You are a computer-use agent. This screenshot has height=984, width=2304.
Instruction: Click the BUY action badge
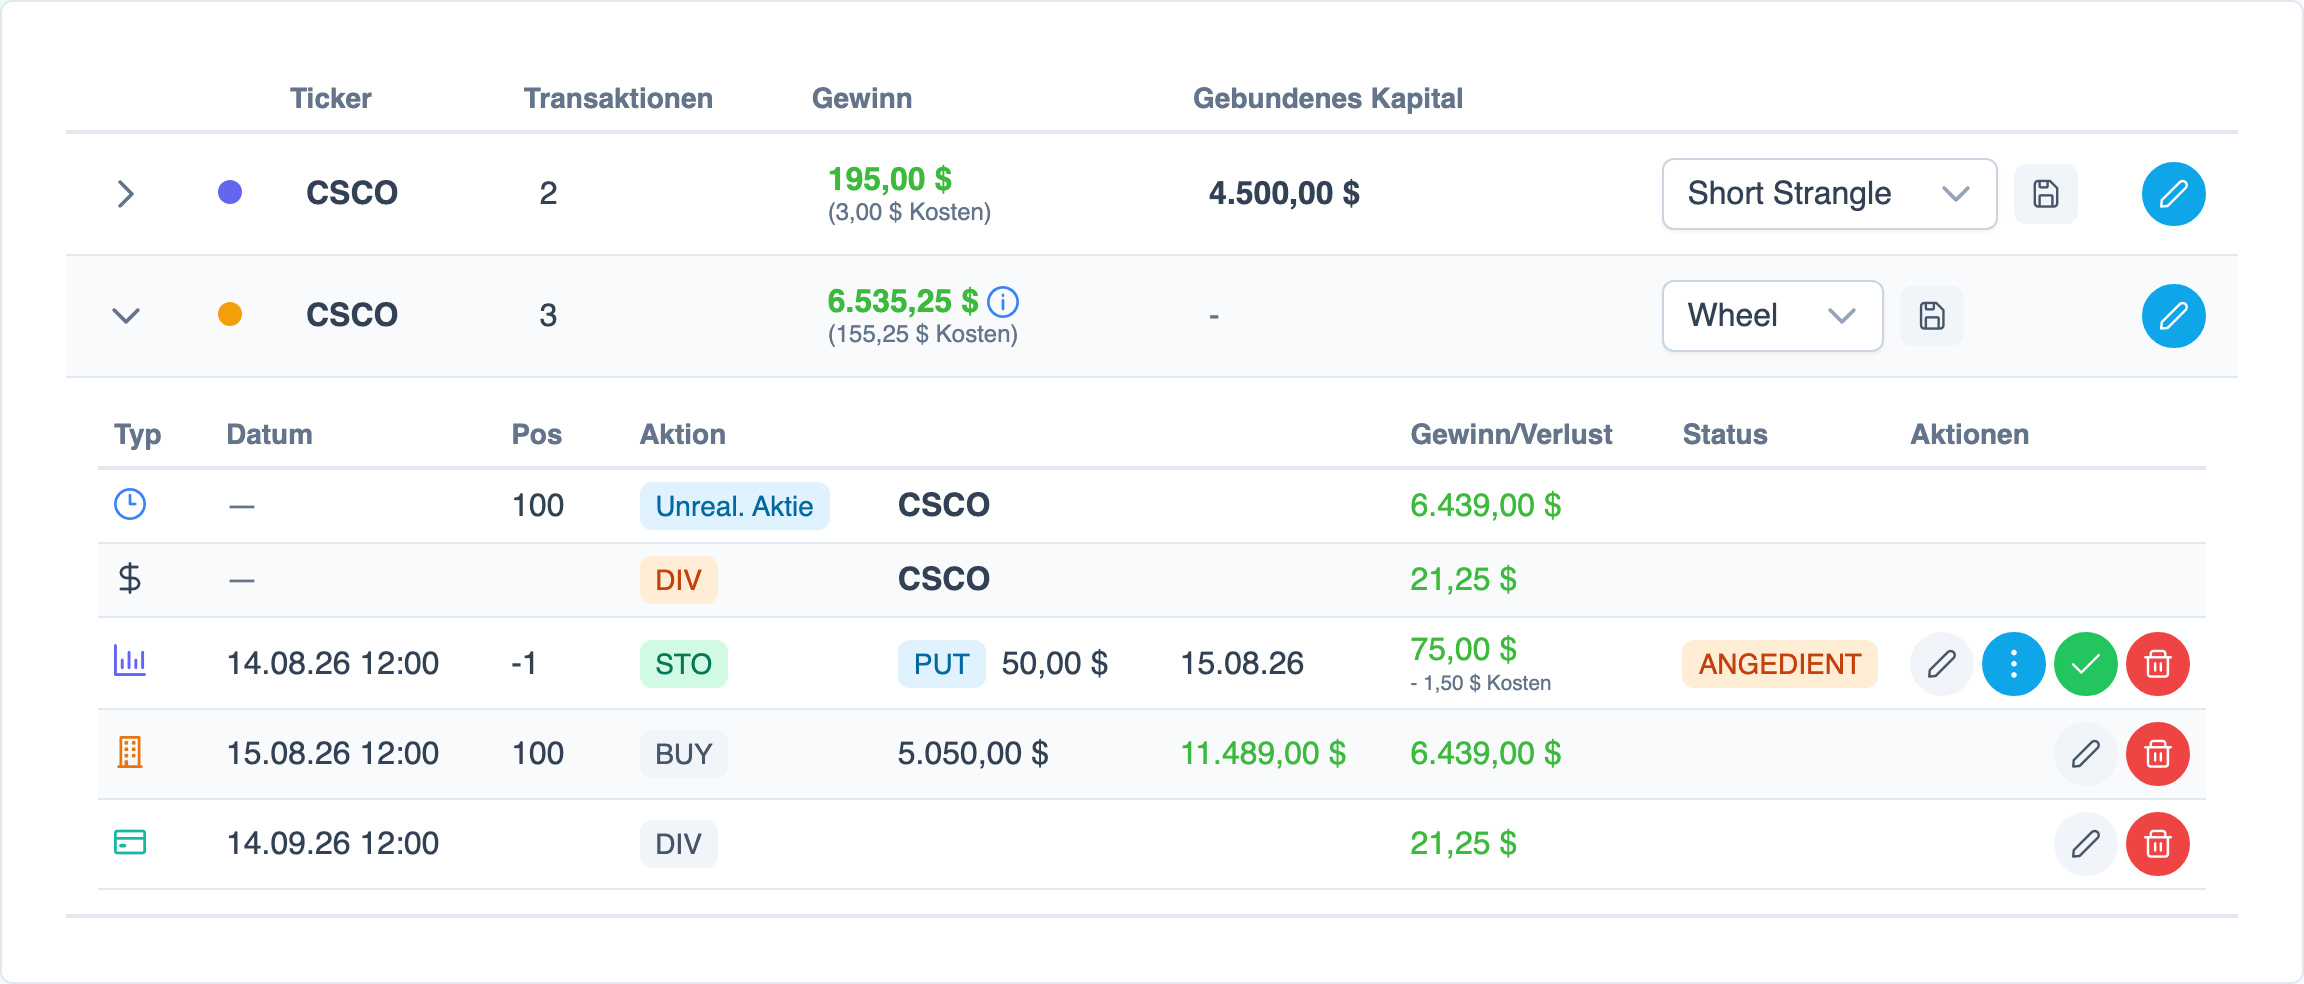pos(683,754)
